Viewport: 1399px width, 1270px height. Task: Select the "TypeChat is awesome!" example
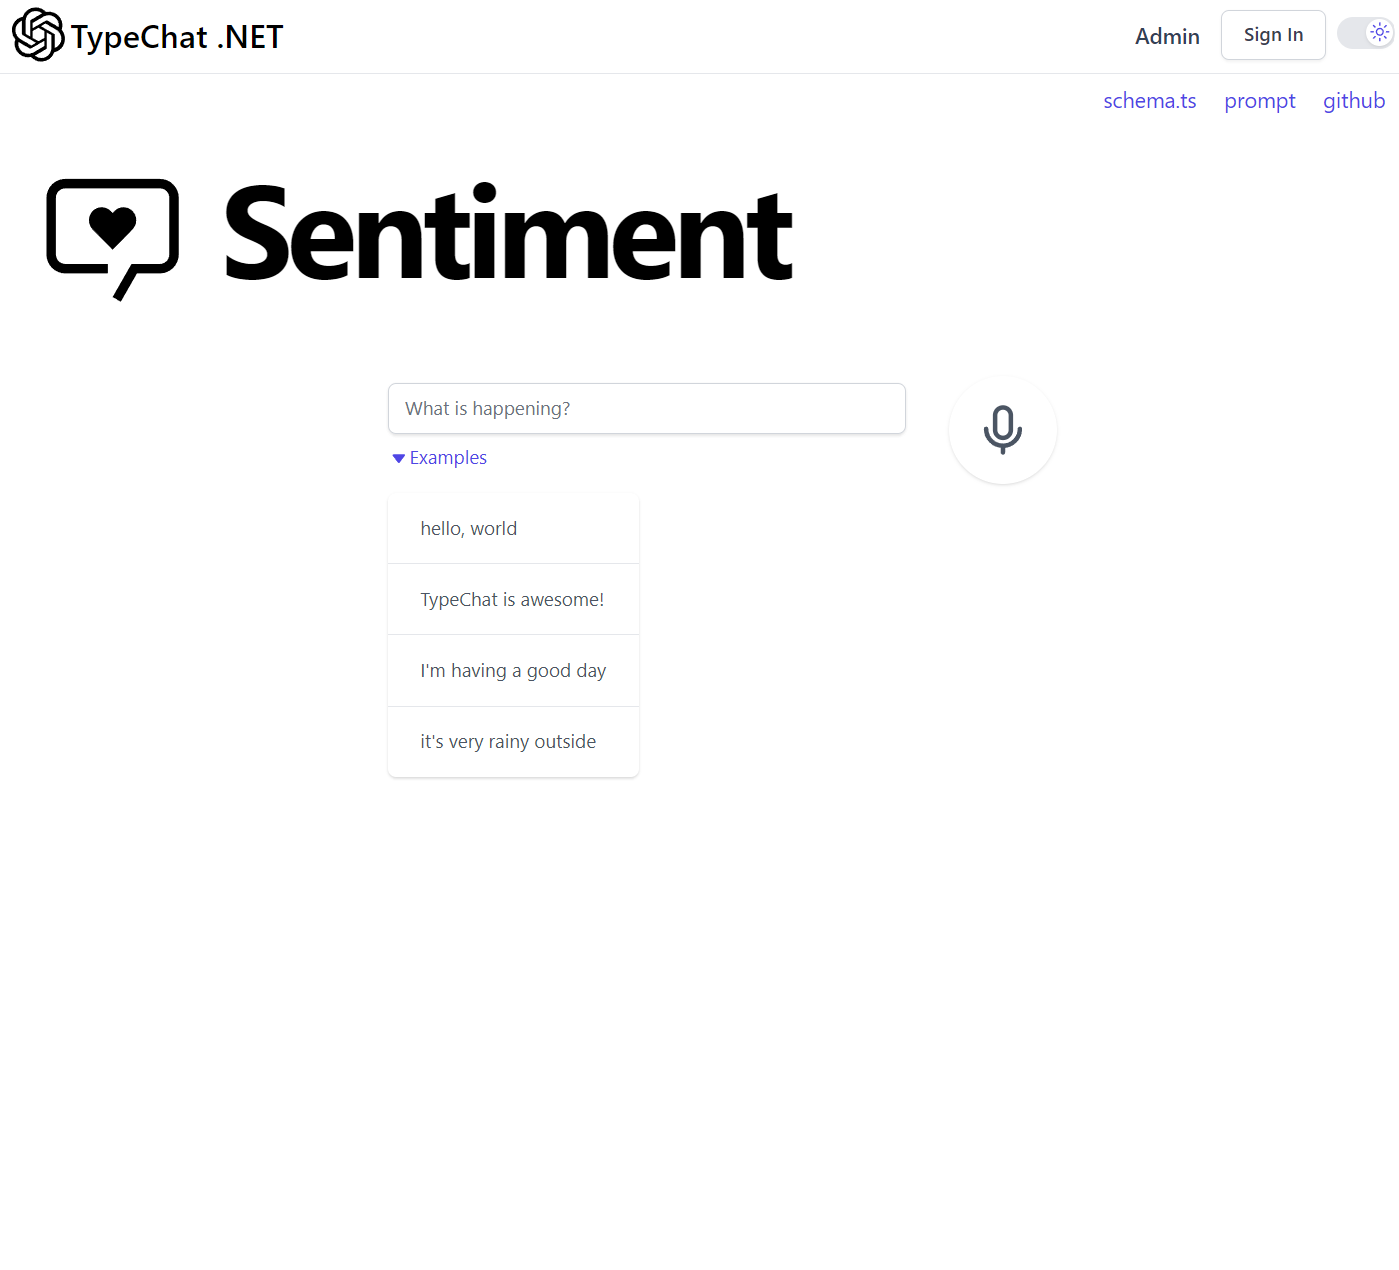coord(513,599)
